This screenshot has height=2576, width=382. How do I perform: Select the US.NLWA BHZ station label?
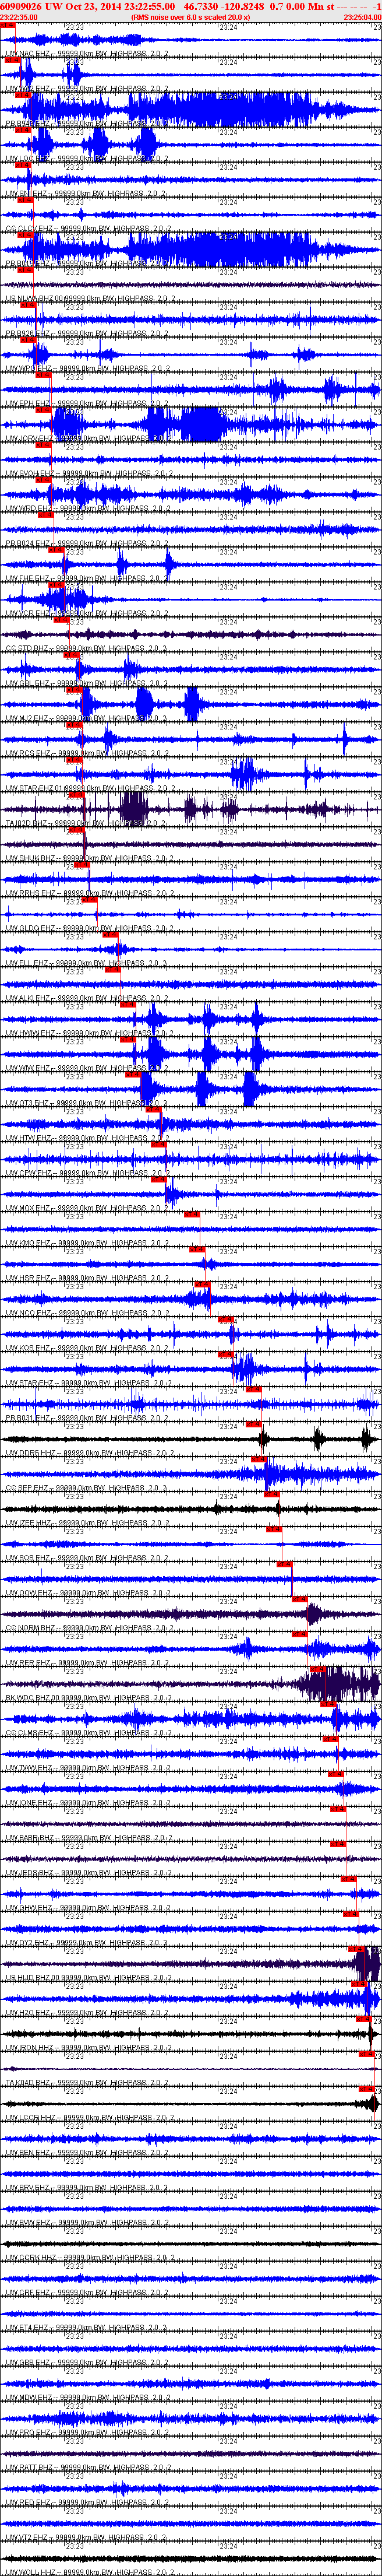click(x=90, y=298)
